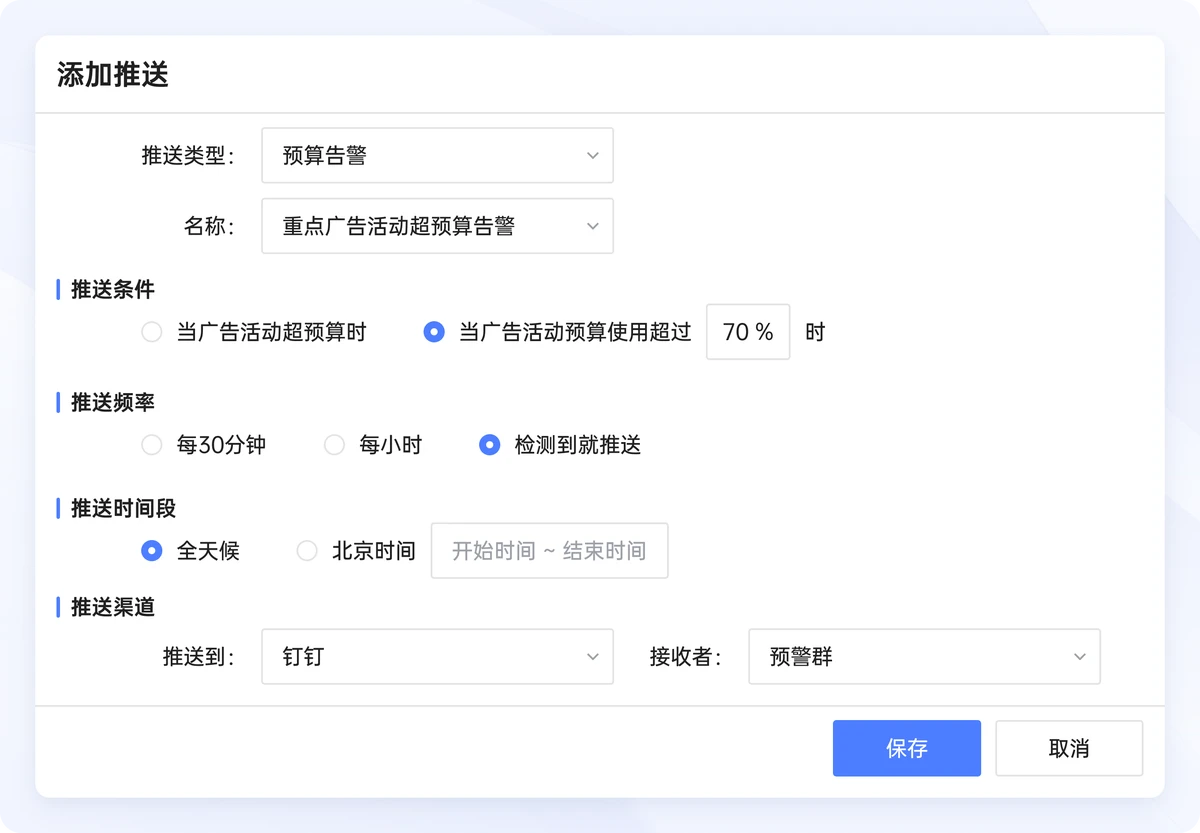Image resolution: width=1200 pixels, height=833 pixels.
Task: Select 检测到就推送 frequency option
Action: coord(490,446)
